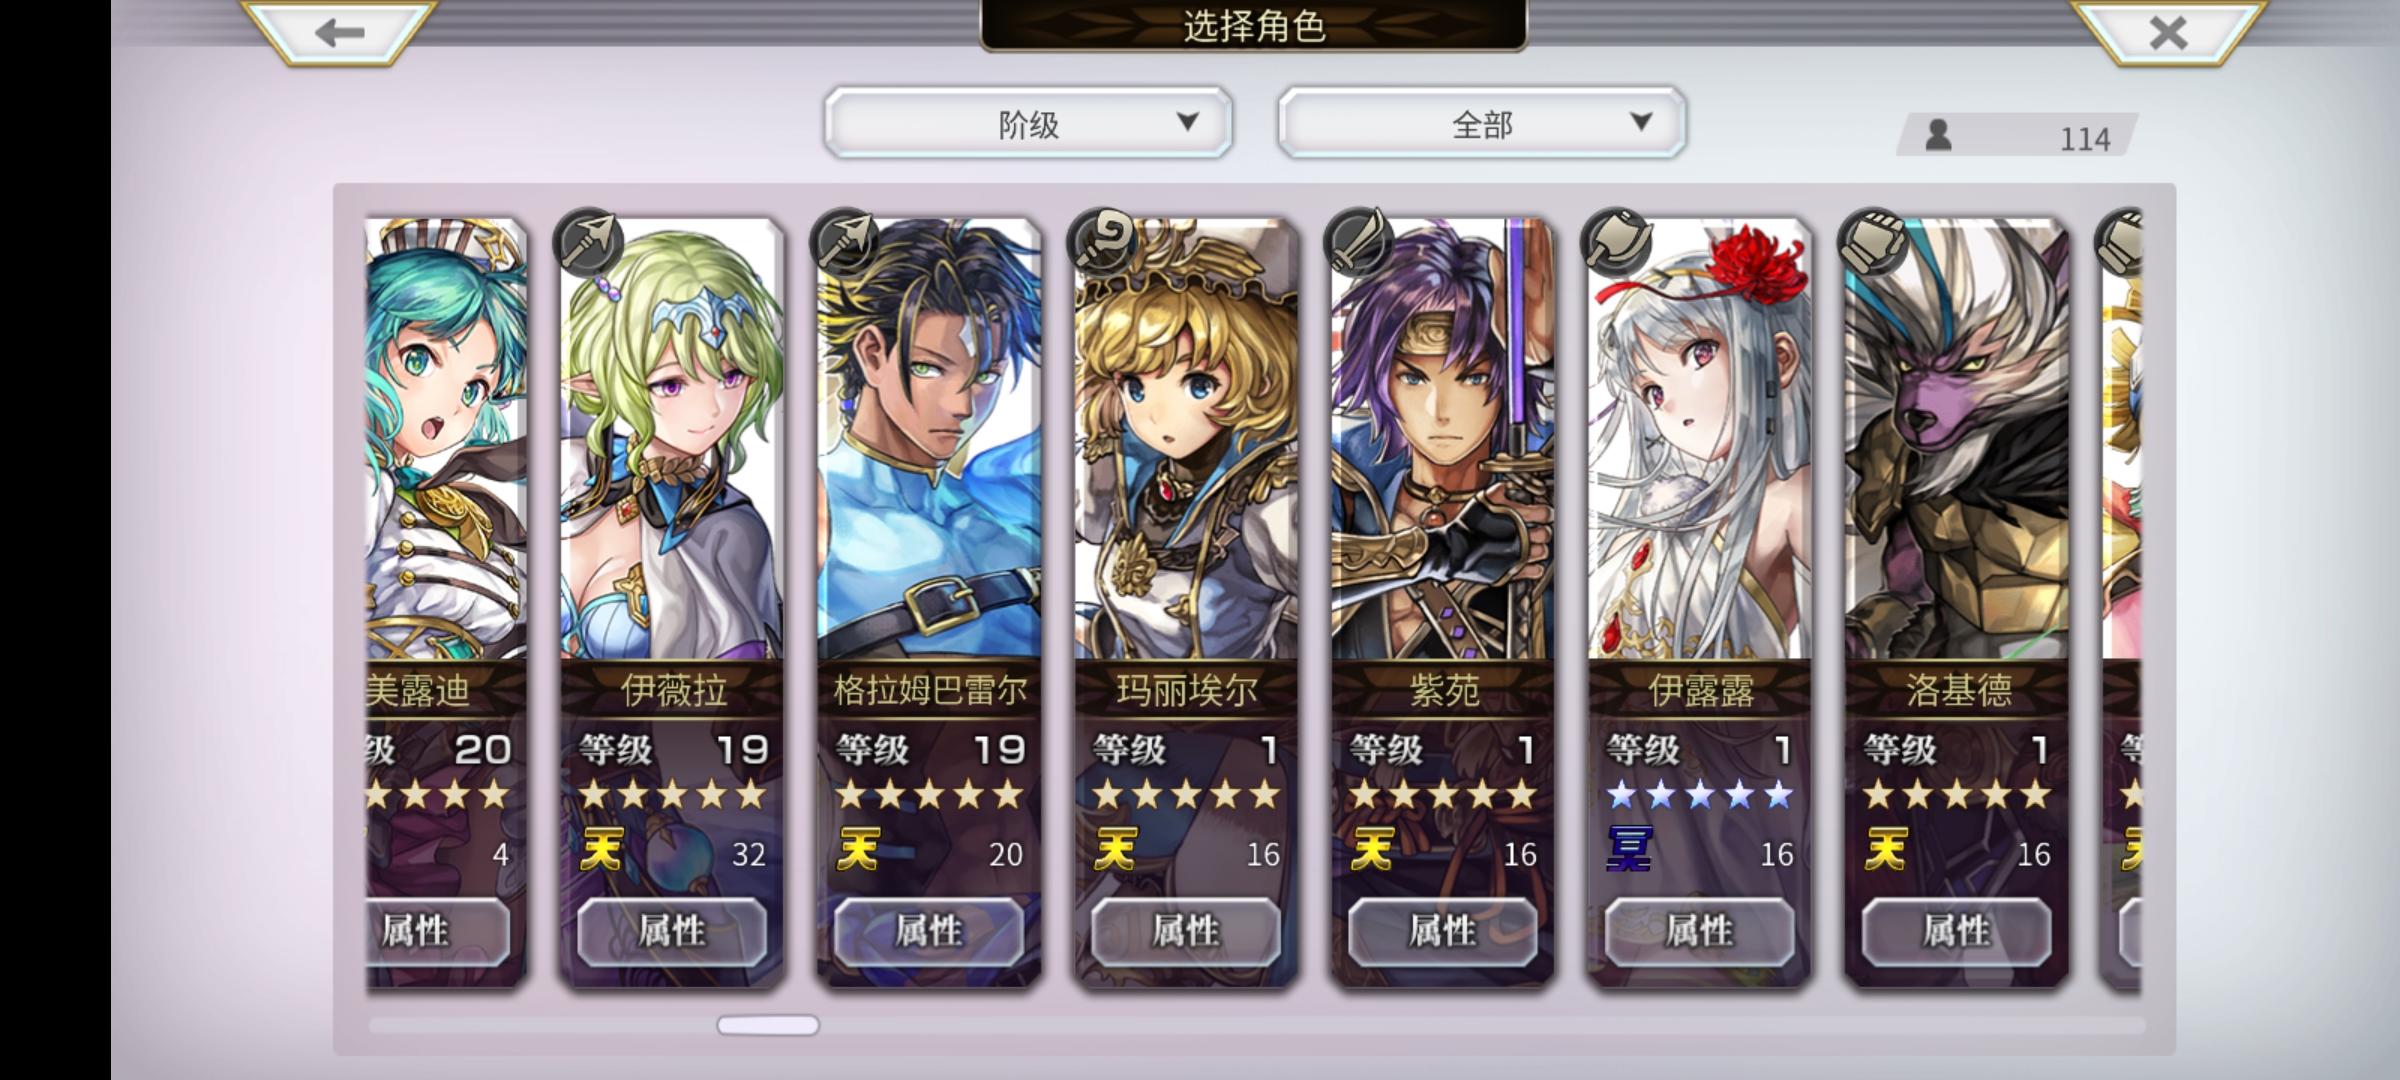Image resolution: width=2400 pixels, height=1080 pixels.
Task: Click the sword icon on 紫苑
Action: tap(1359, 242)
